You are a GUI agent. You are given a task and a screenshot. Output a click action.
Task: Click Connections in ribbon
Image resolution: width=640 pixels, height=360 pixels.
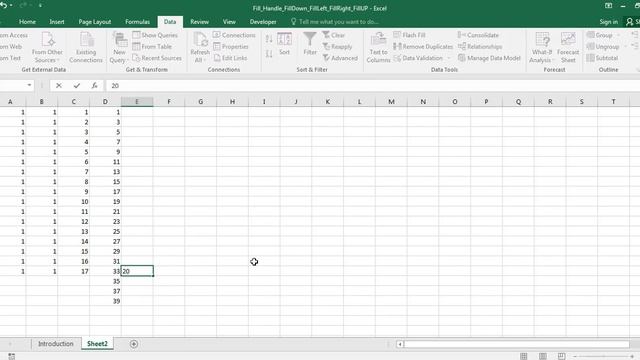pyautogui.click(x=234, y=35)
